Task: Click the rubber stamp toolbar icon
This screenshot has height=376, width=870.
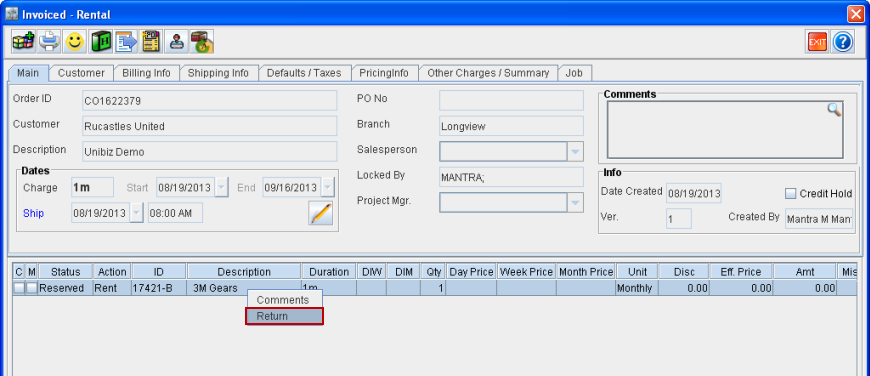Action: tap(177, 42)
